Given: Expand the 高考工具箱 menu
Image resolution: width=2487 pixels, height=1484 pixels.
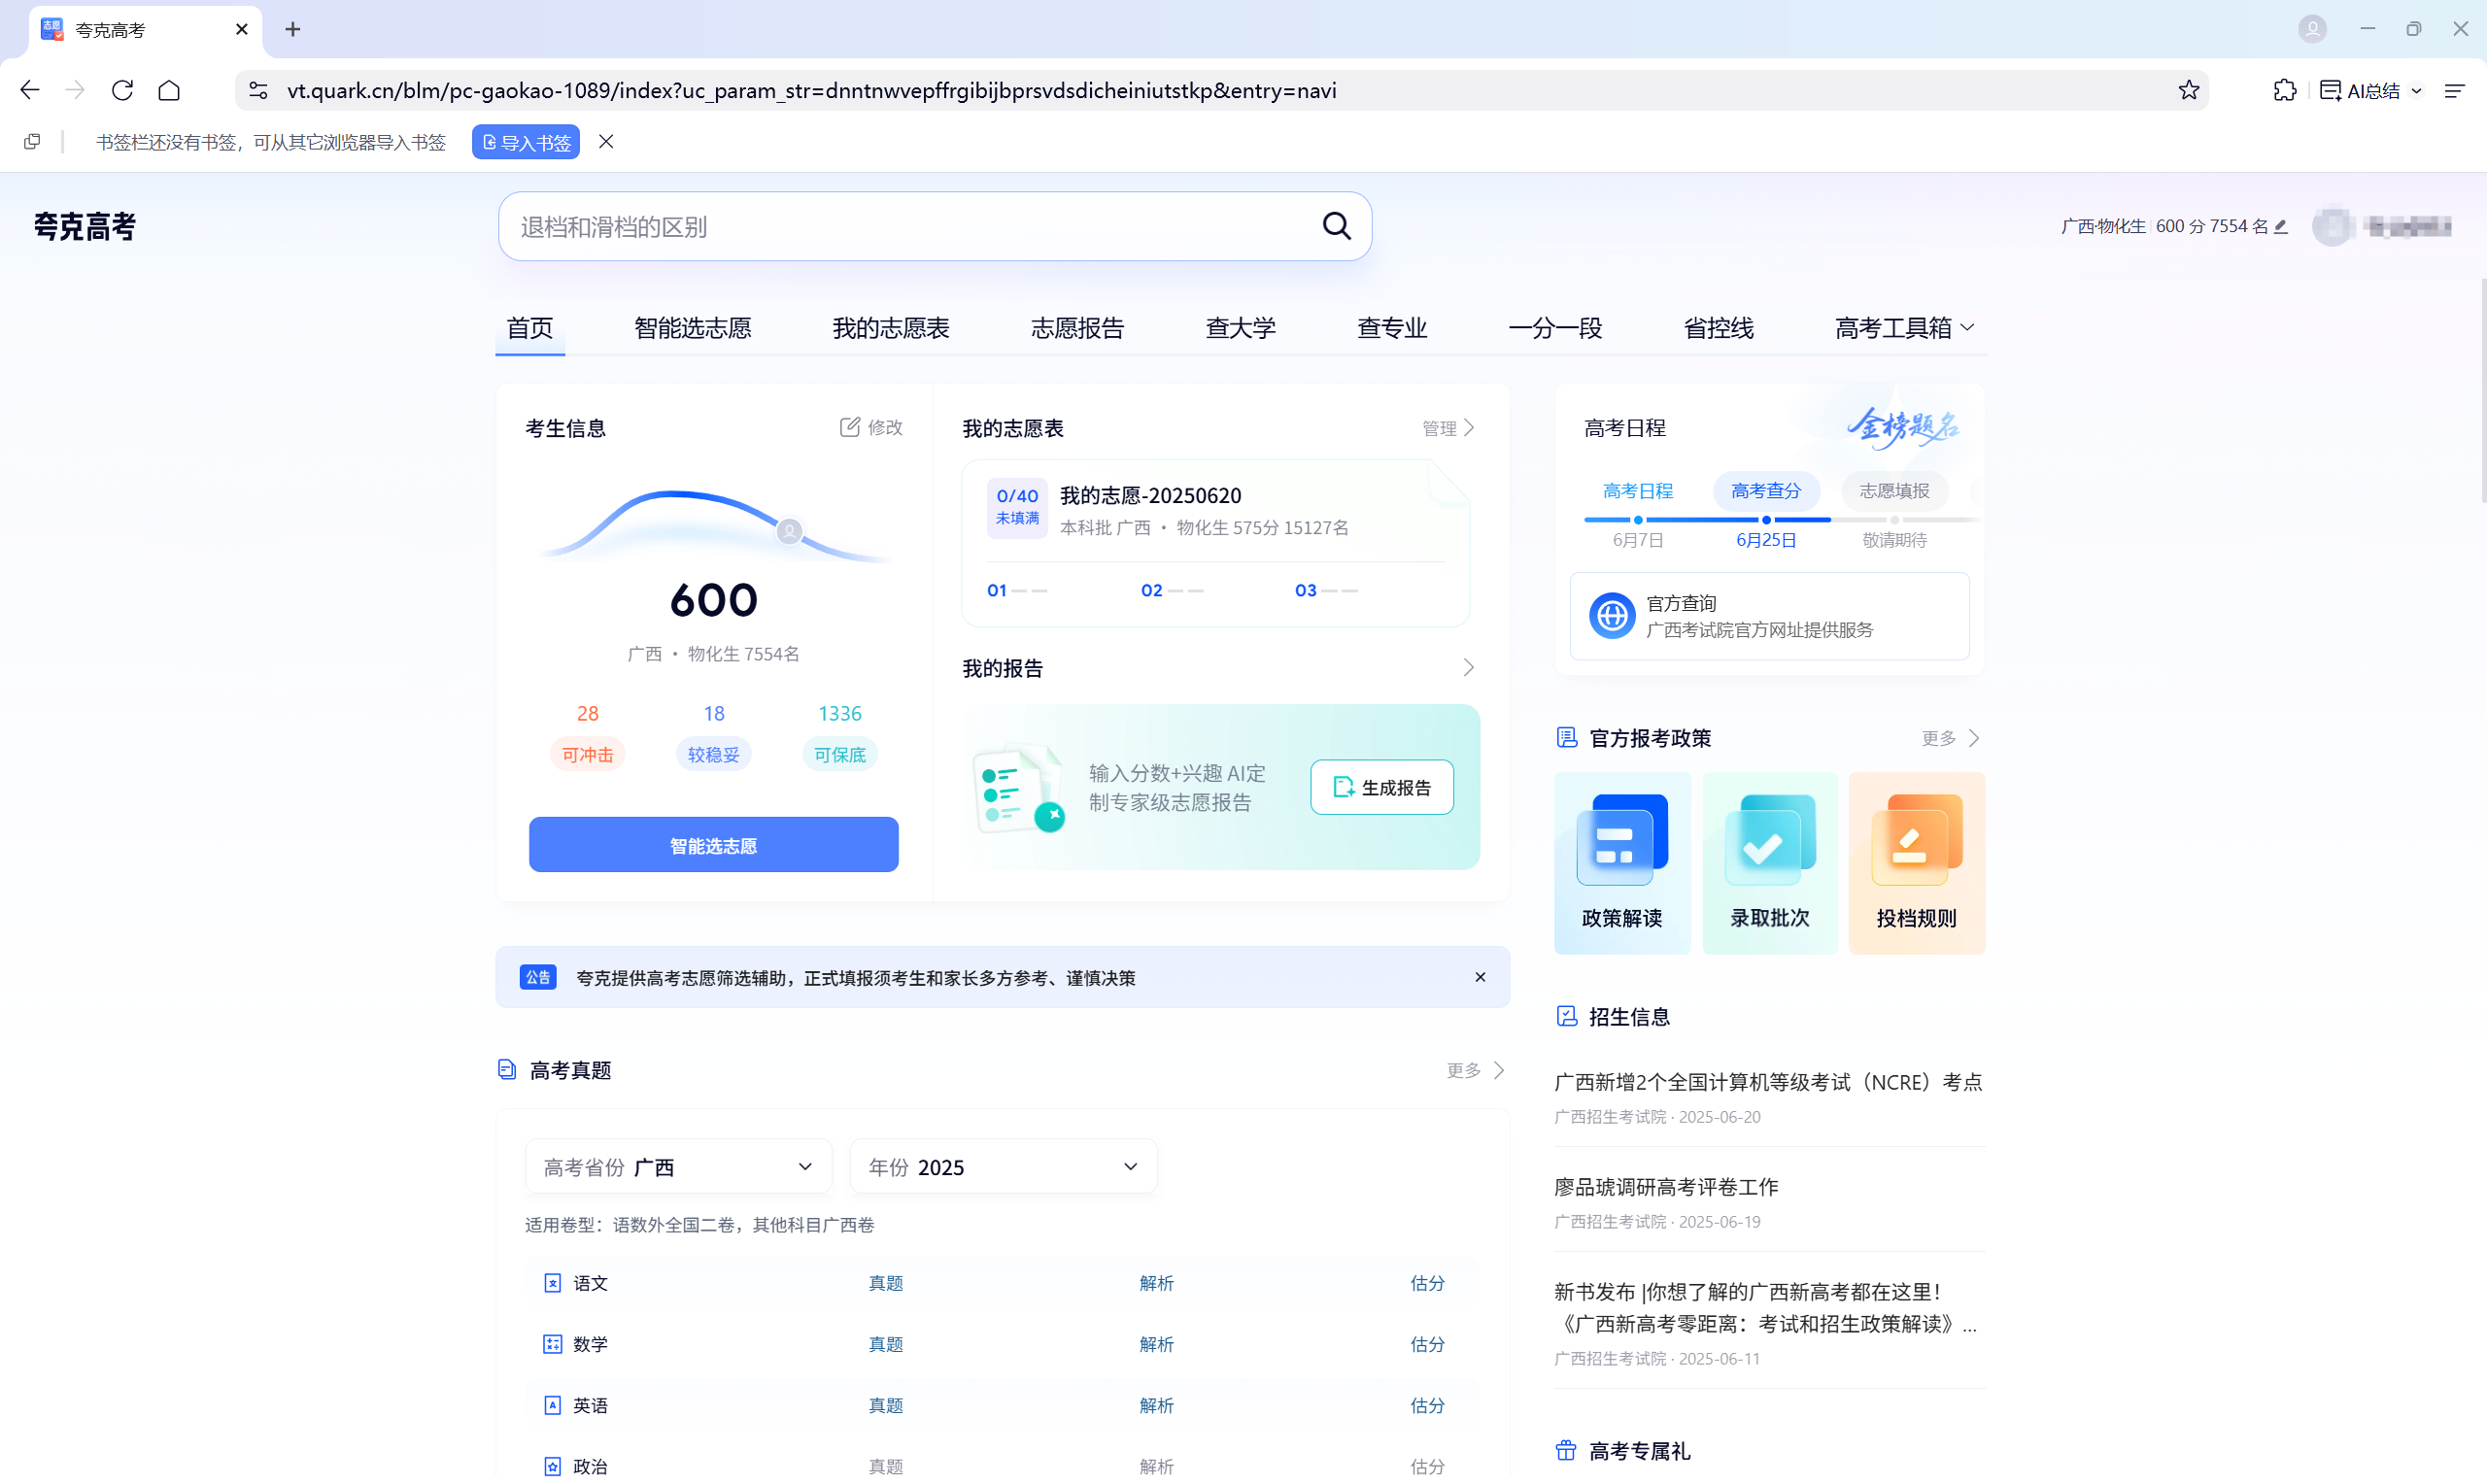Looking at the screenshot, I should [x=1902, y=328].
